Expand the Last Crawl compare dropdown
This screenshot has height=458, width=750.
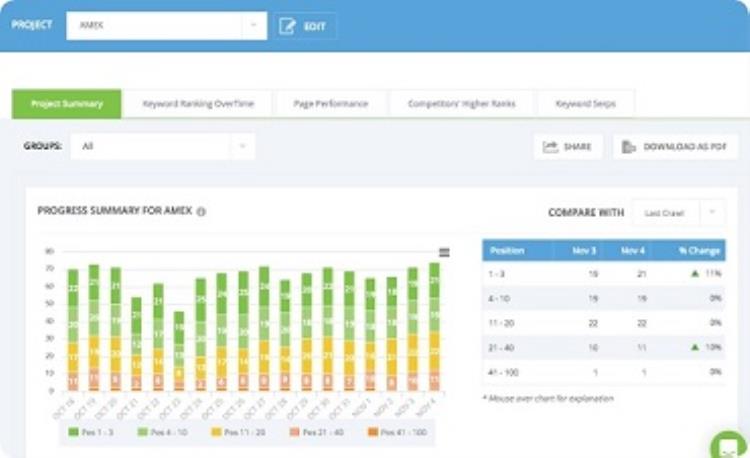pos(711,212)
